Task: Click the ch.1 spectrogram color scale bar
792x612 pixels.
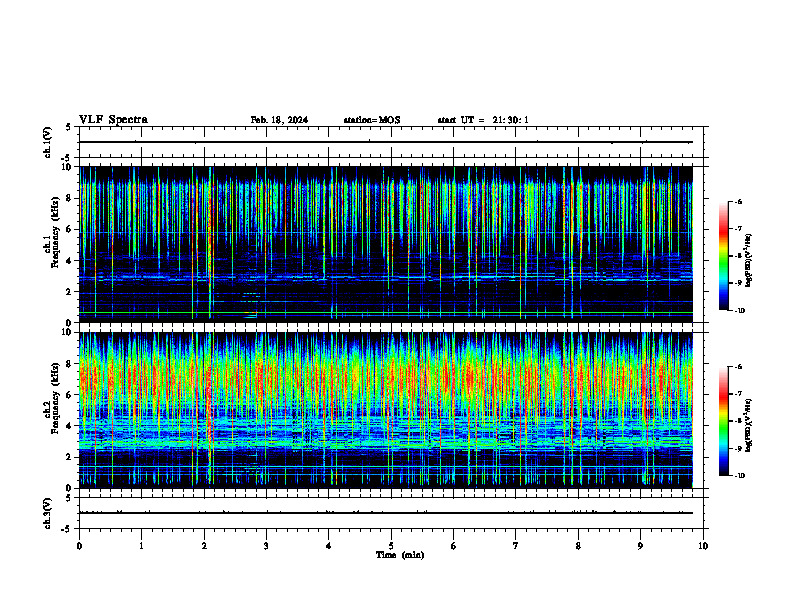Action: (x=723, y=256)
